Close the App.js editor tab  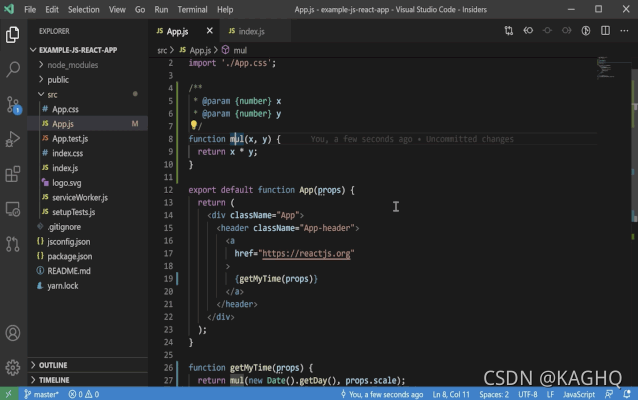pyautogui.click(x=210, y=31)
